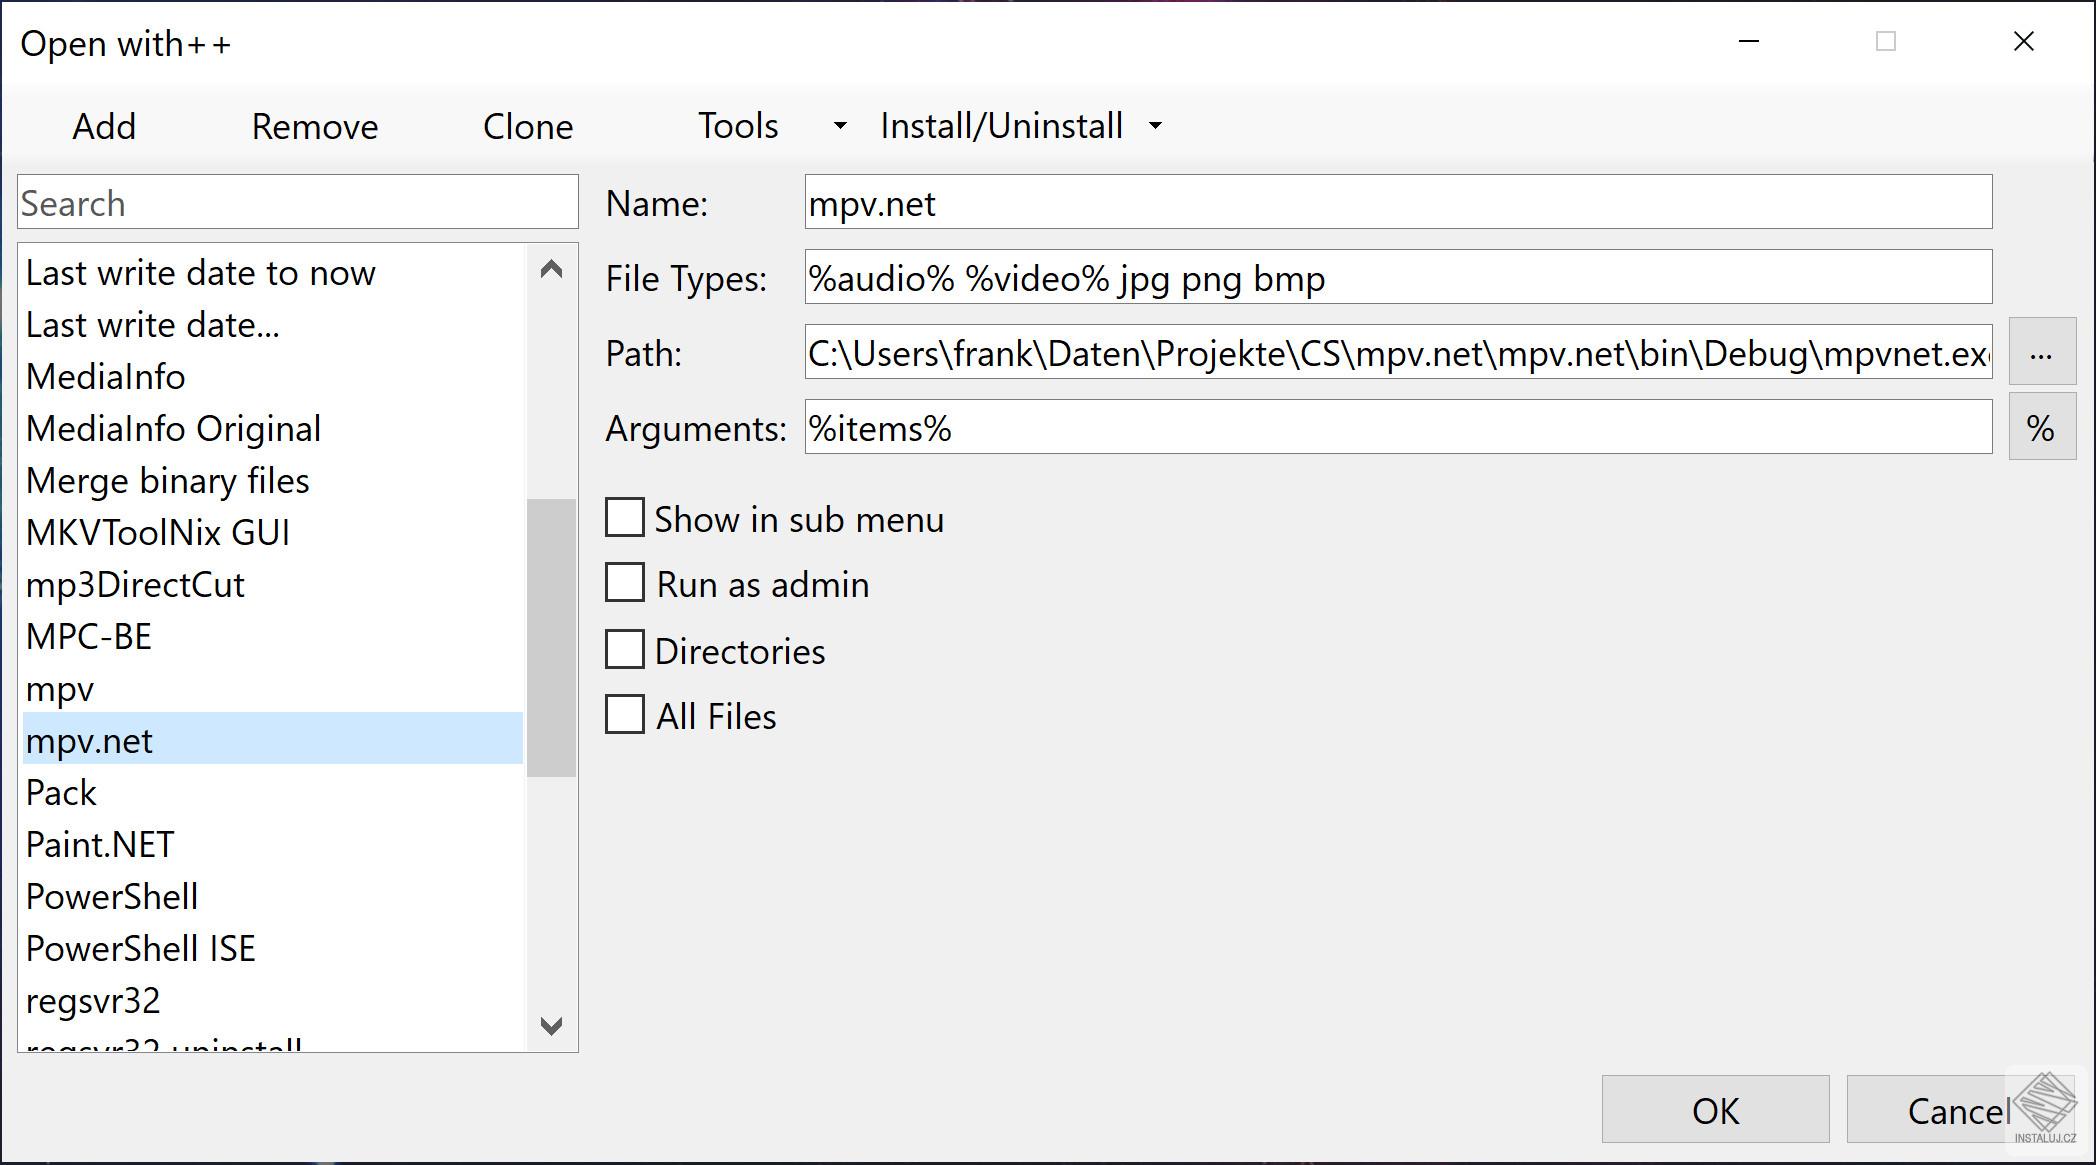
Task: Enable Directories checkbox
Action: point(624,650)
